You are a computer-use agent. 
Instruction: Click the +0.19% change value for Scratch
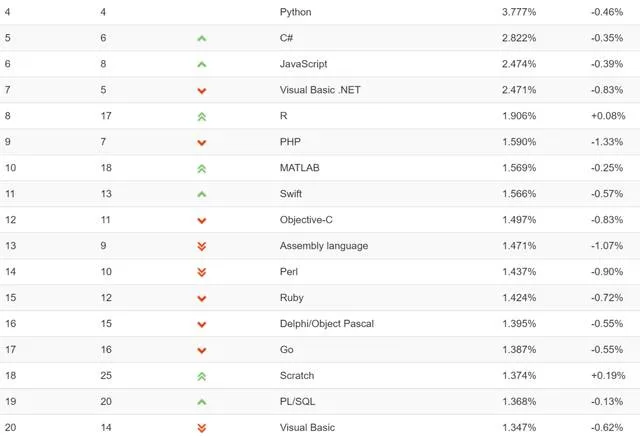click(608, 376)
